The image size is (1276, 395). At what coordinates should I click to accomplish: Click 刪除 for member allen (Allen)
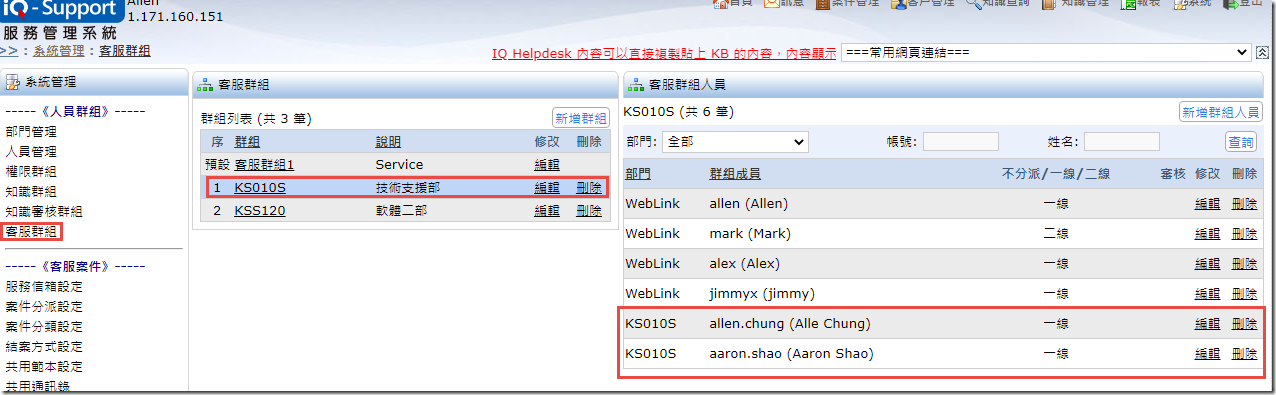1245,203
